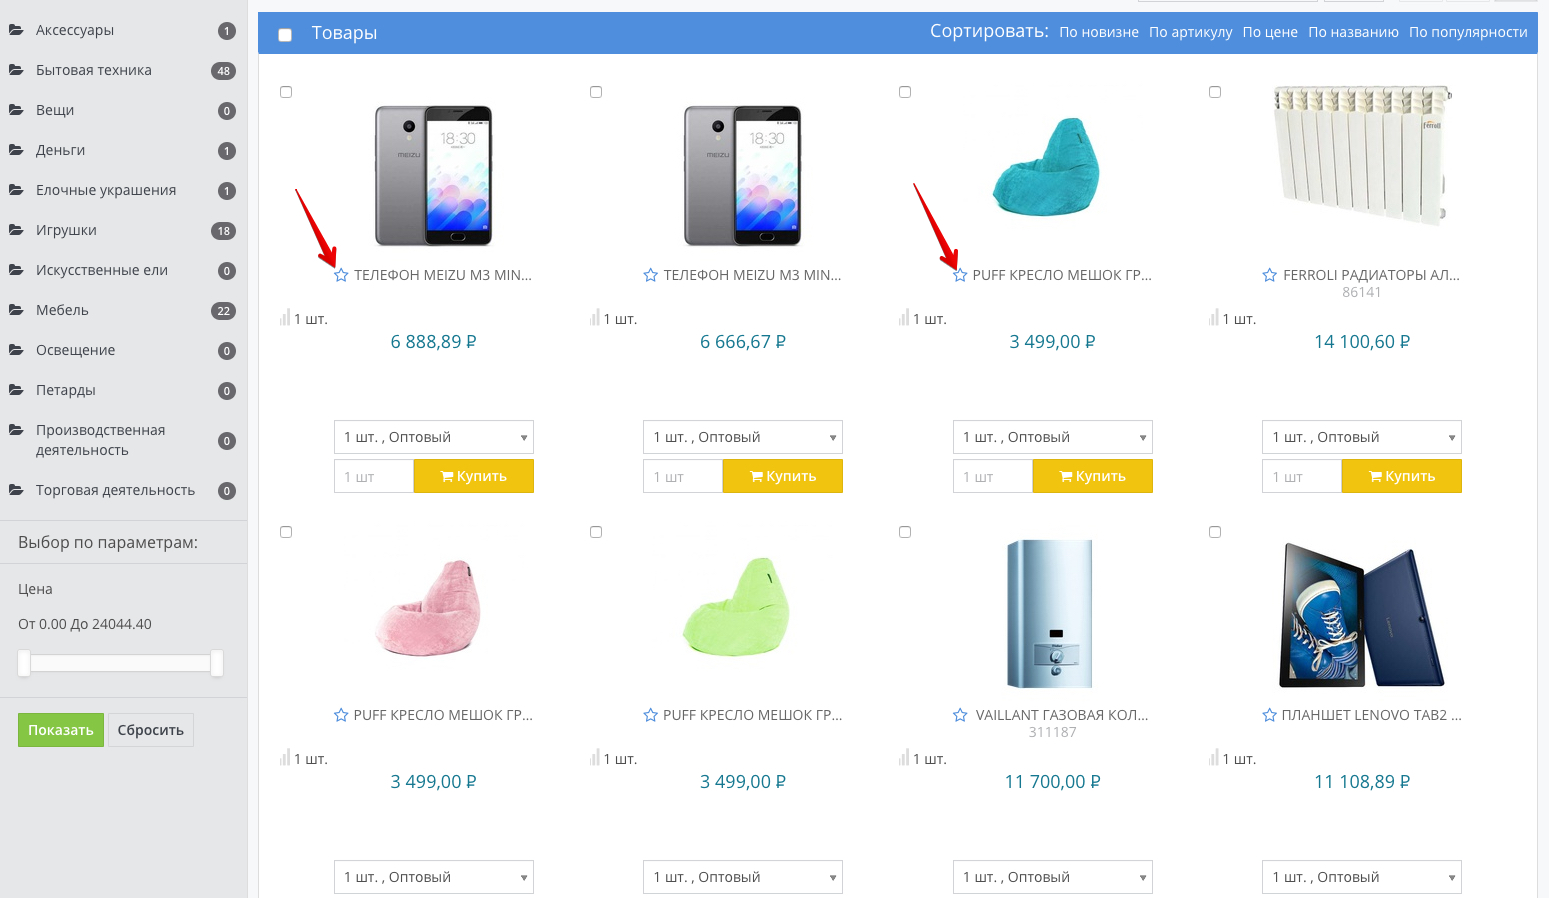
Task: Click stock bars icon under Ferroli radiators
Action: click(1213, 318)
